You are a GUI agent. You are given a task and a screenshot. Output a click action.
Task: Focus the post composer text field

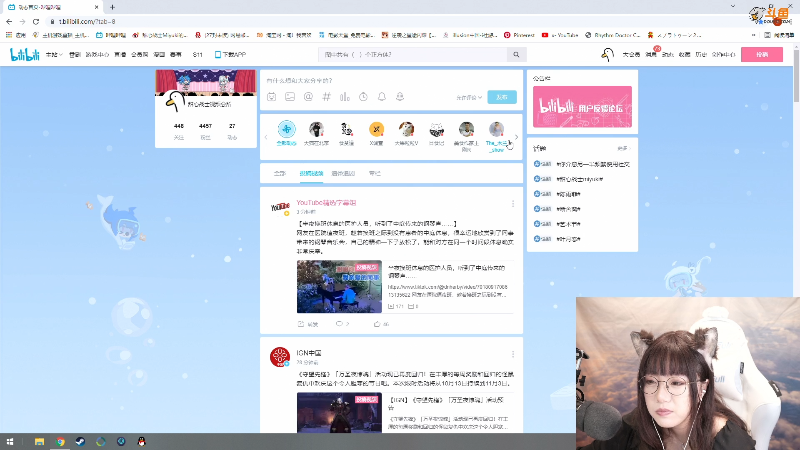click(x=391, y=81)
